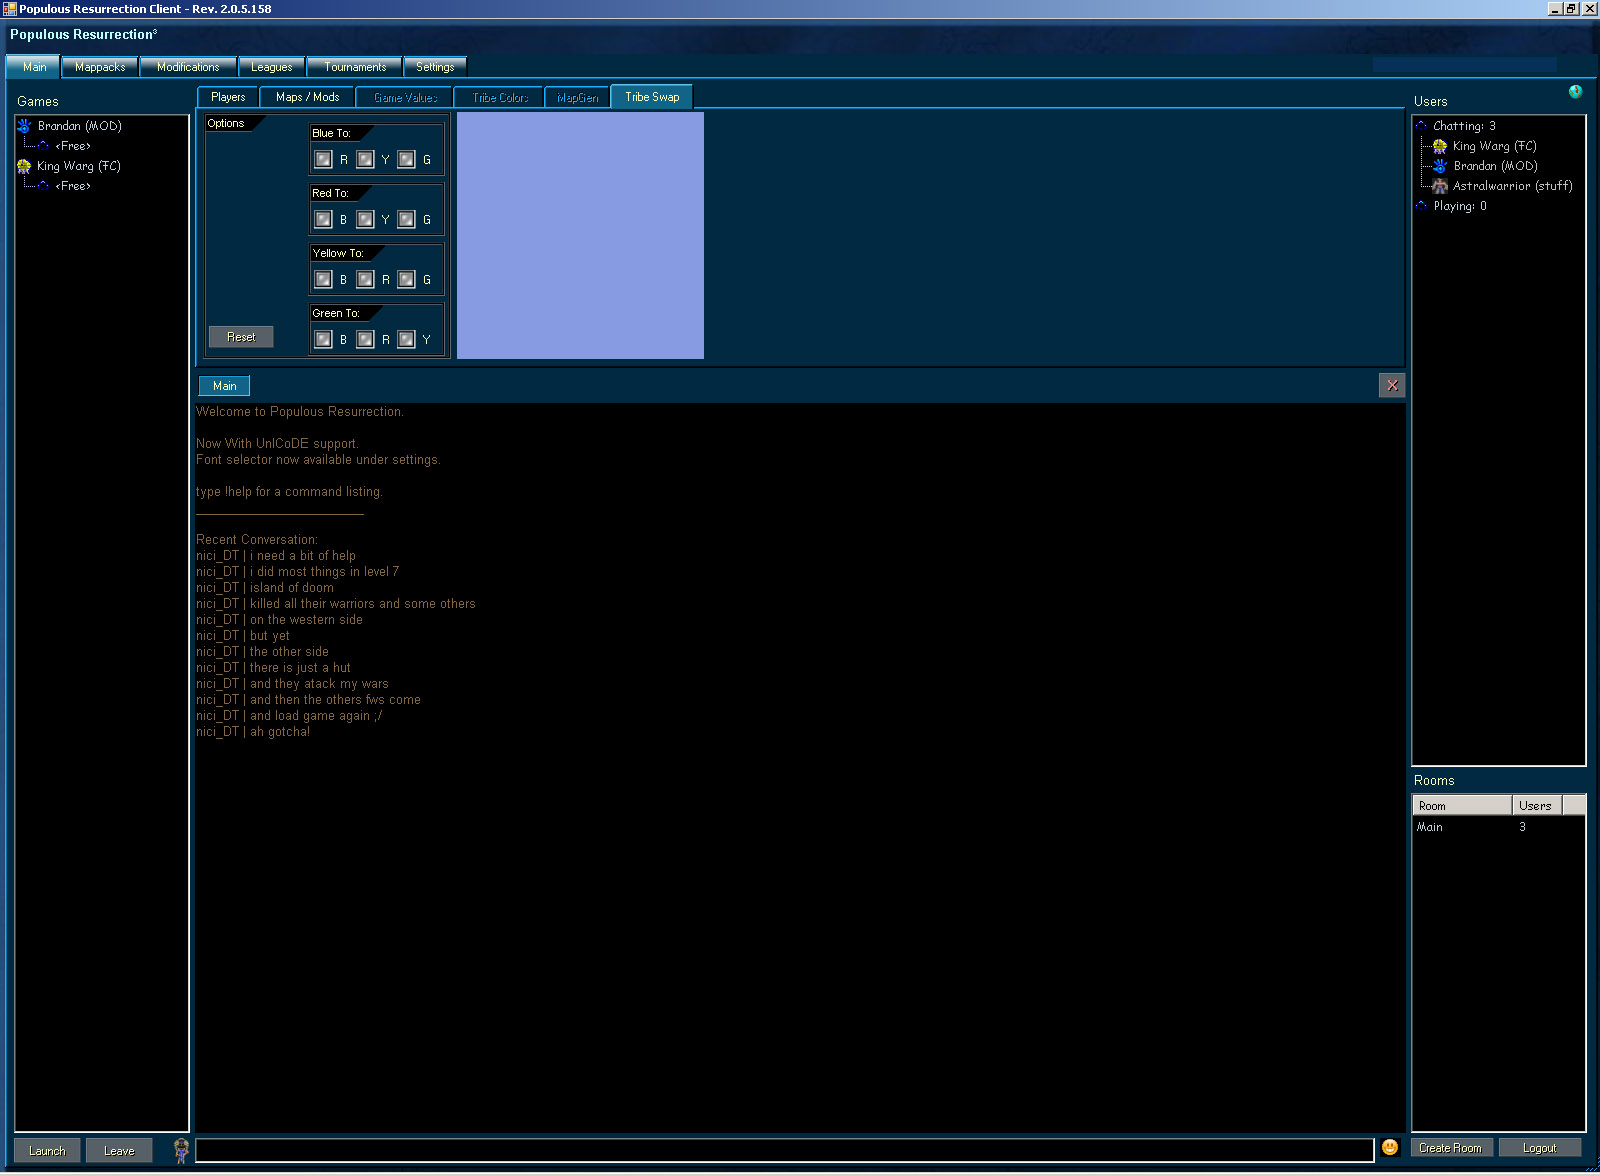Toggle Red To G checkbox
Viewport: 1600px width, 1176px height.
click(407, 219)
